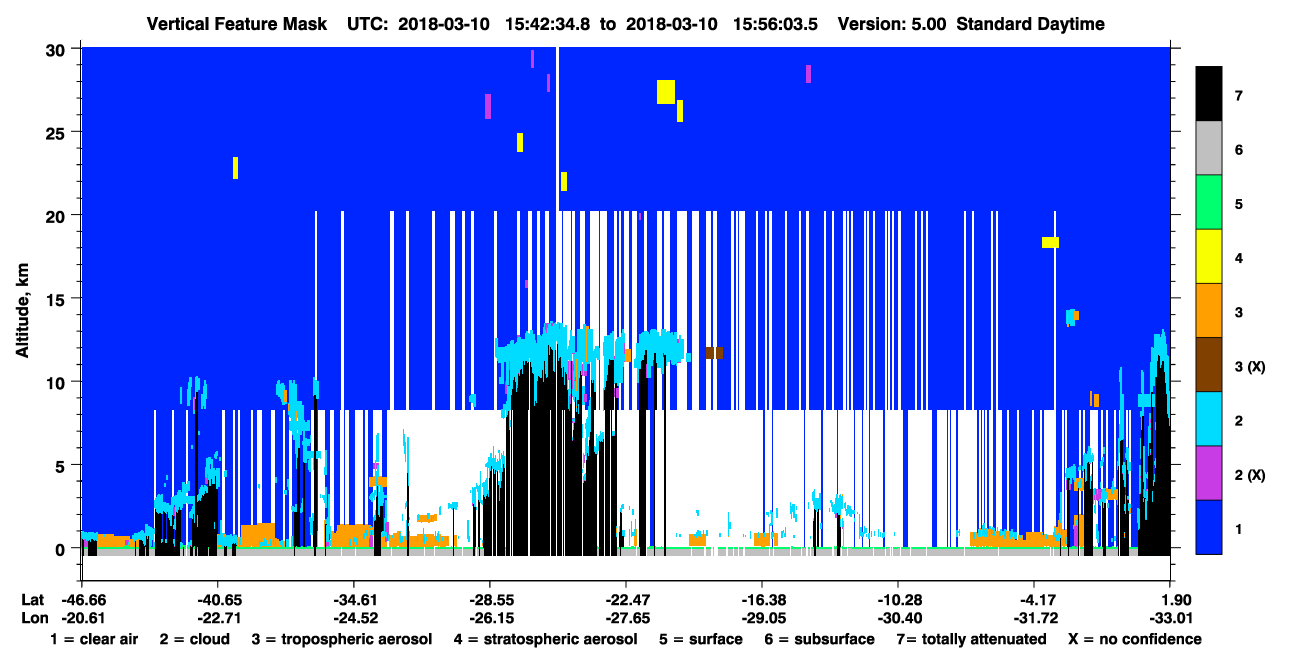Click latitude value -16.38
This screenshot has height=667, width=1300.
[762, 599]
